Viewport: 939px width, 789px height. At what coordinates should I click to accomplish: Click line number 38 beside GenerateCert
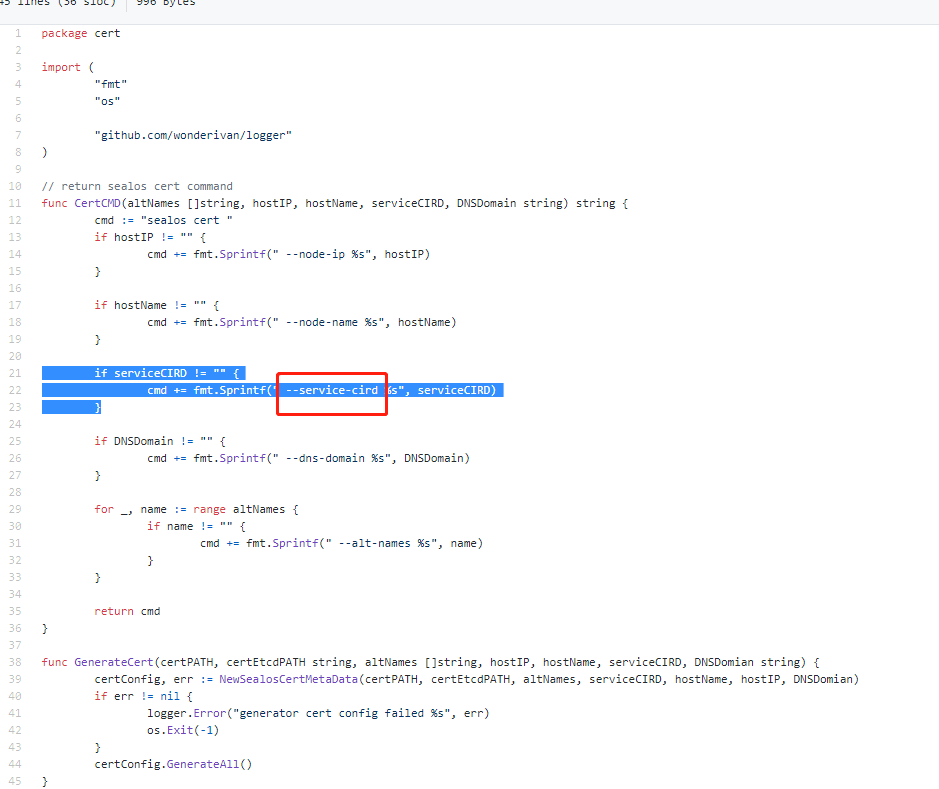click(x=18, y=661)
